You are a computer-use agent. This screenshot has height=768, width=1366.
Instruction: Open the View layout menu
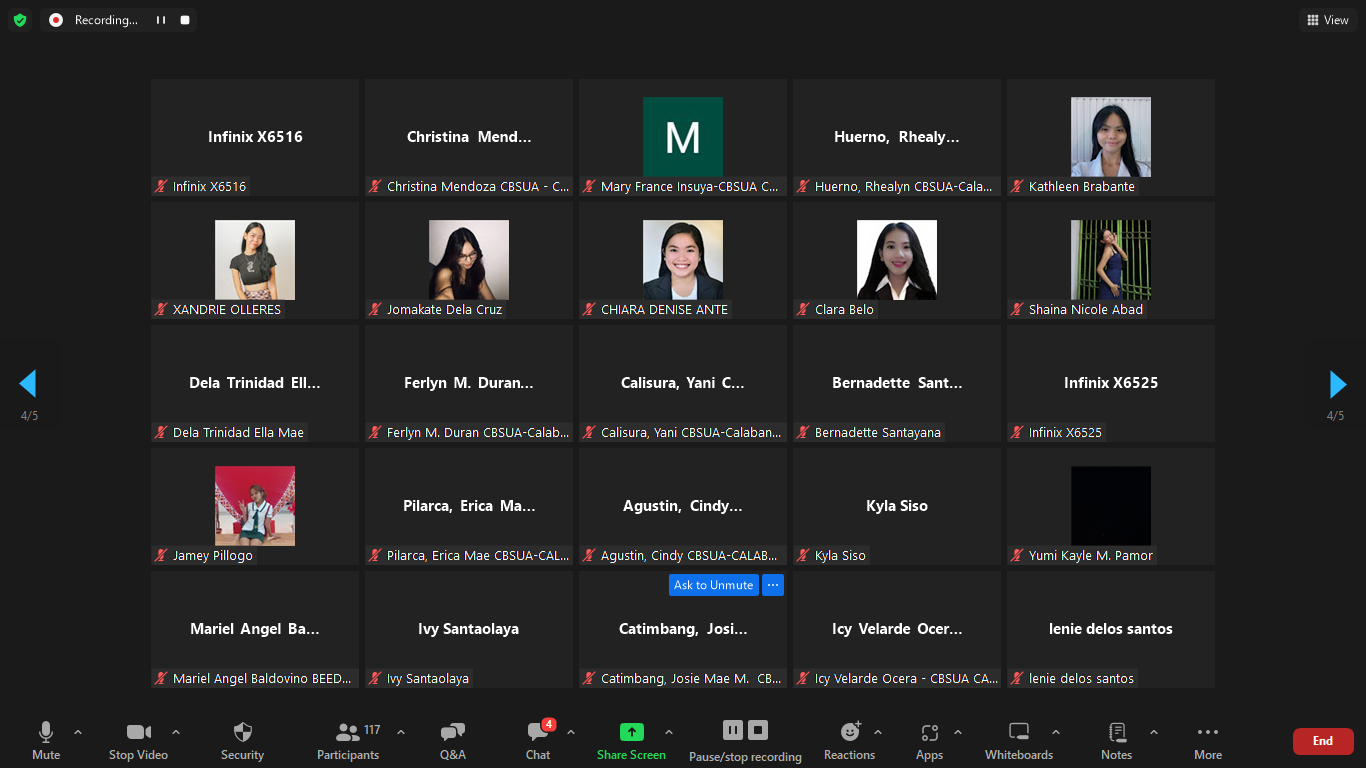point(1327,20)
